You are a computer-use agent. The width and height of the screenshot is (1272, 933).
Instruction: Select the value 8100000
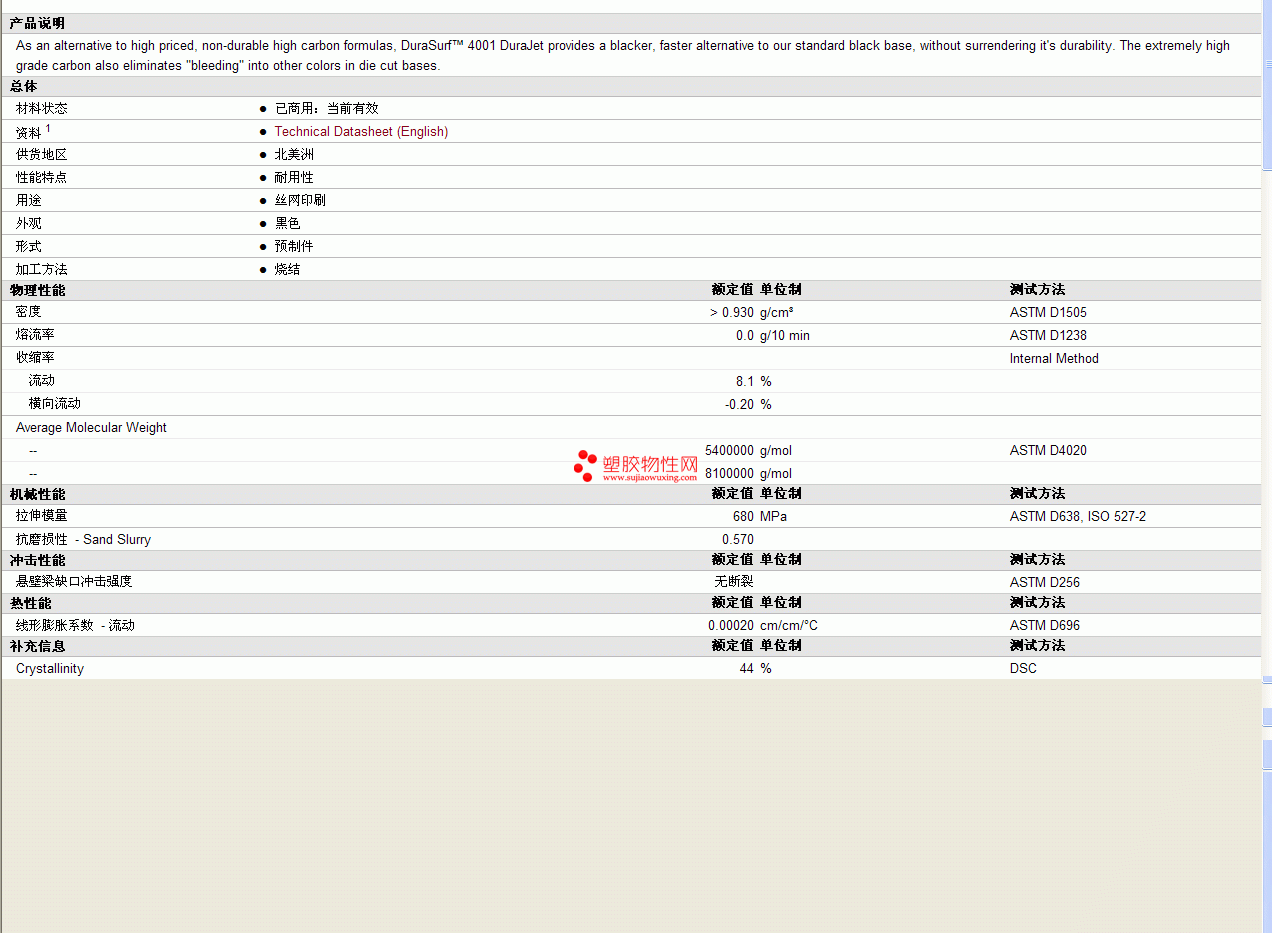[x=729, y=473]
